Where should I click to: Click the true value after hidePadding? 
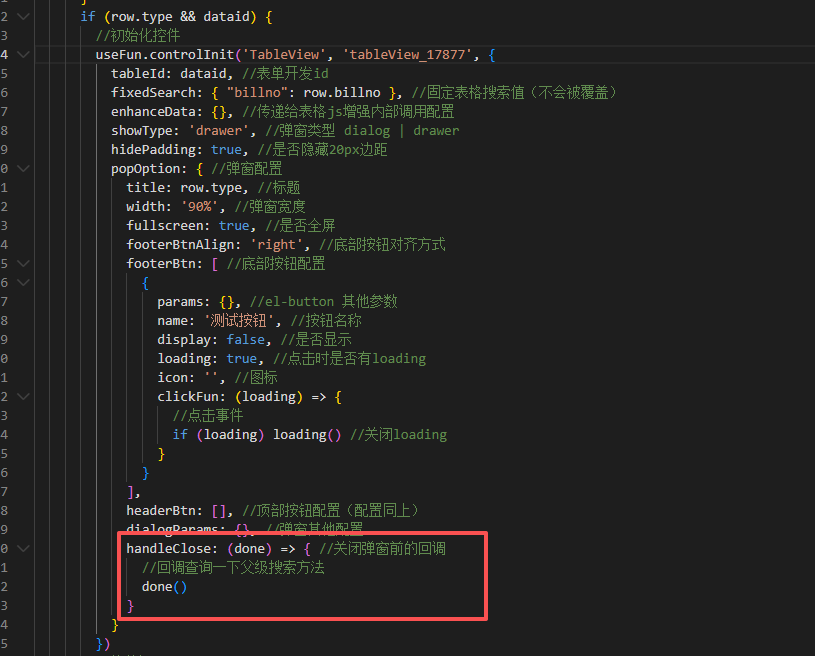(x=226, y=150)
